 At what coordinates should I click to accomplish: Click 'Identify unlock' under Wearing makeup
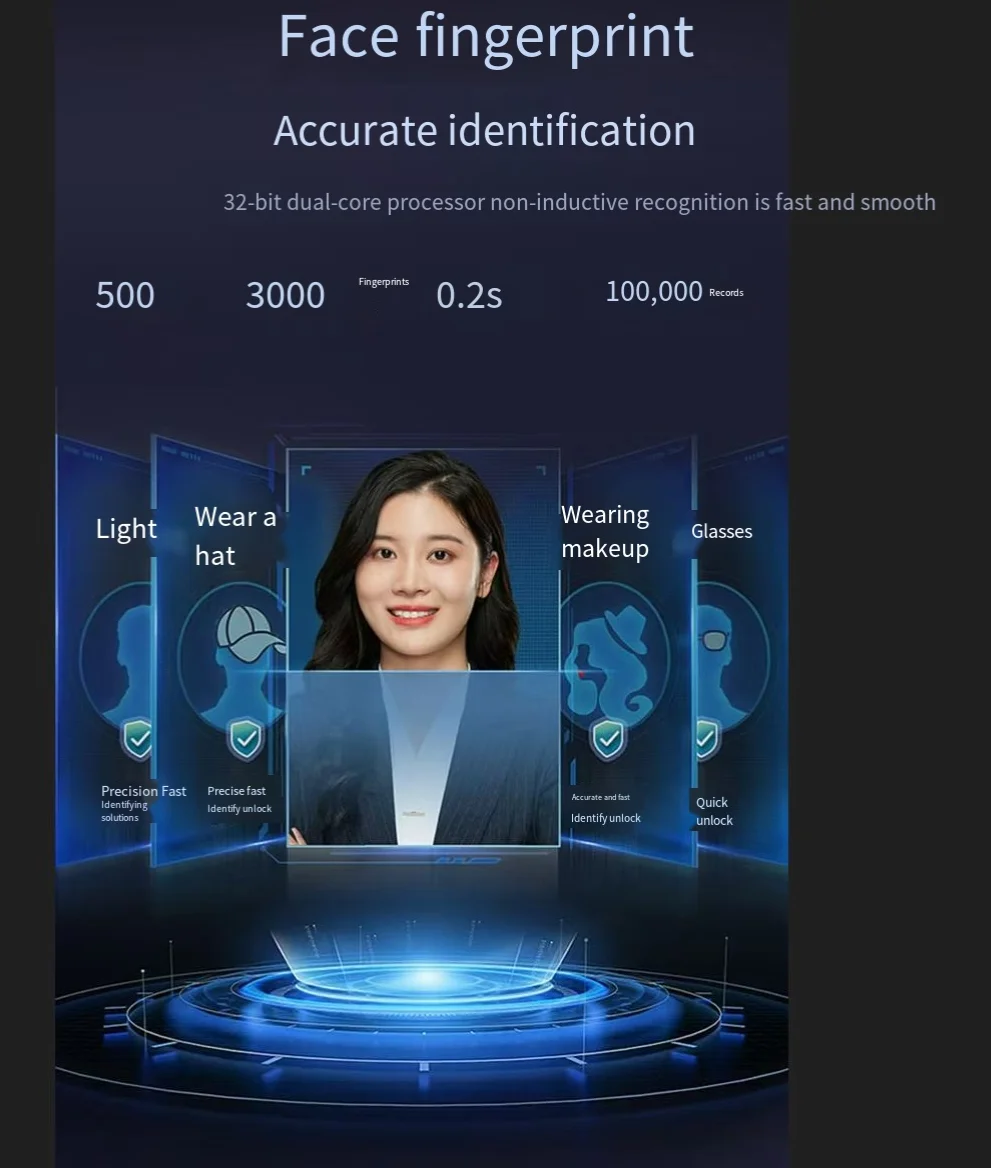(606, 818)
